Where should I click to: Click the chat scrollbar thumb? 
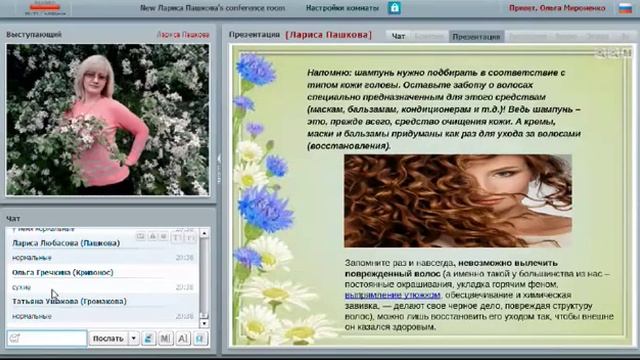(204, 278)
